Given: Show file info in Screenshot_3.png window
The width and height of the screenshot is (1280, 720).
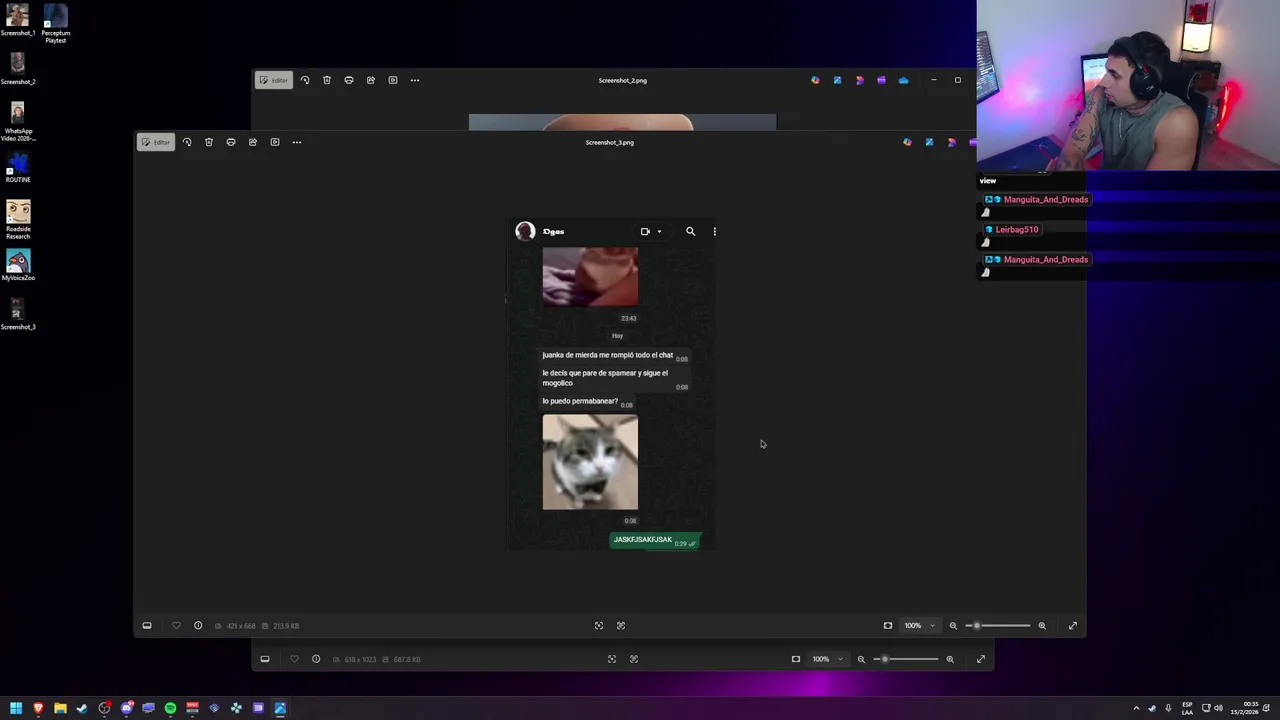Looking at the screenshot, I should pos(198,626).
